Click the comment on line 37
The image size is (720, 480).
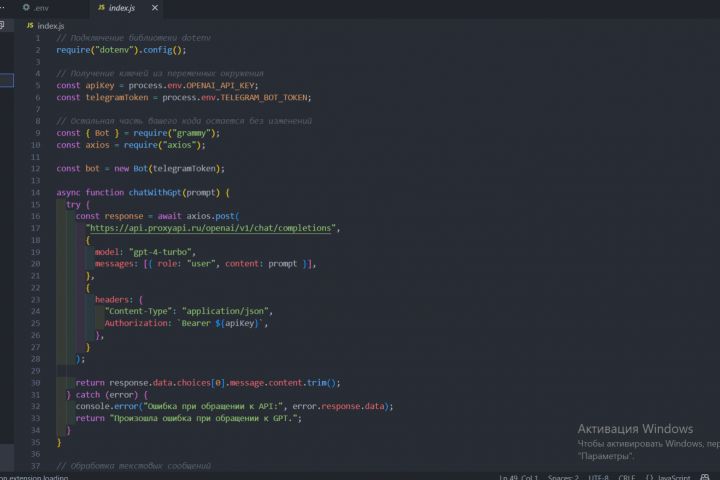click(x=133, y=466)
